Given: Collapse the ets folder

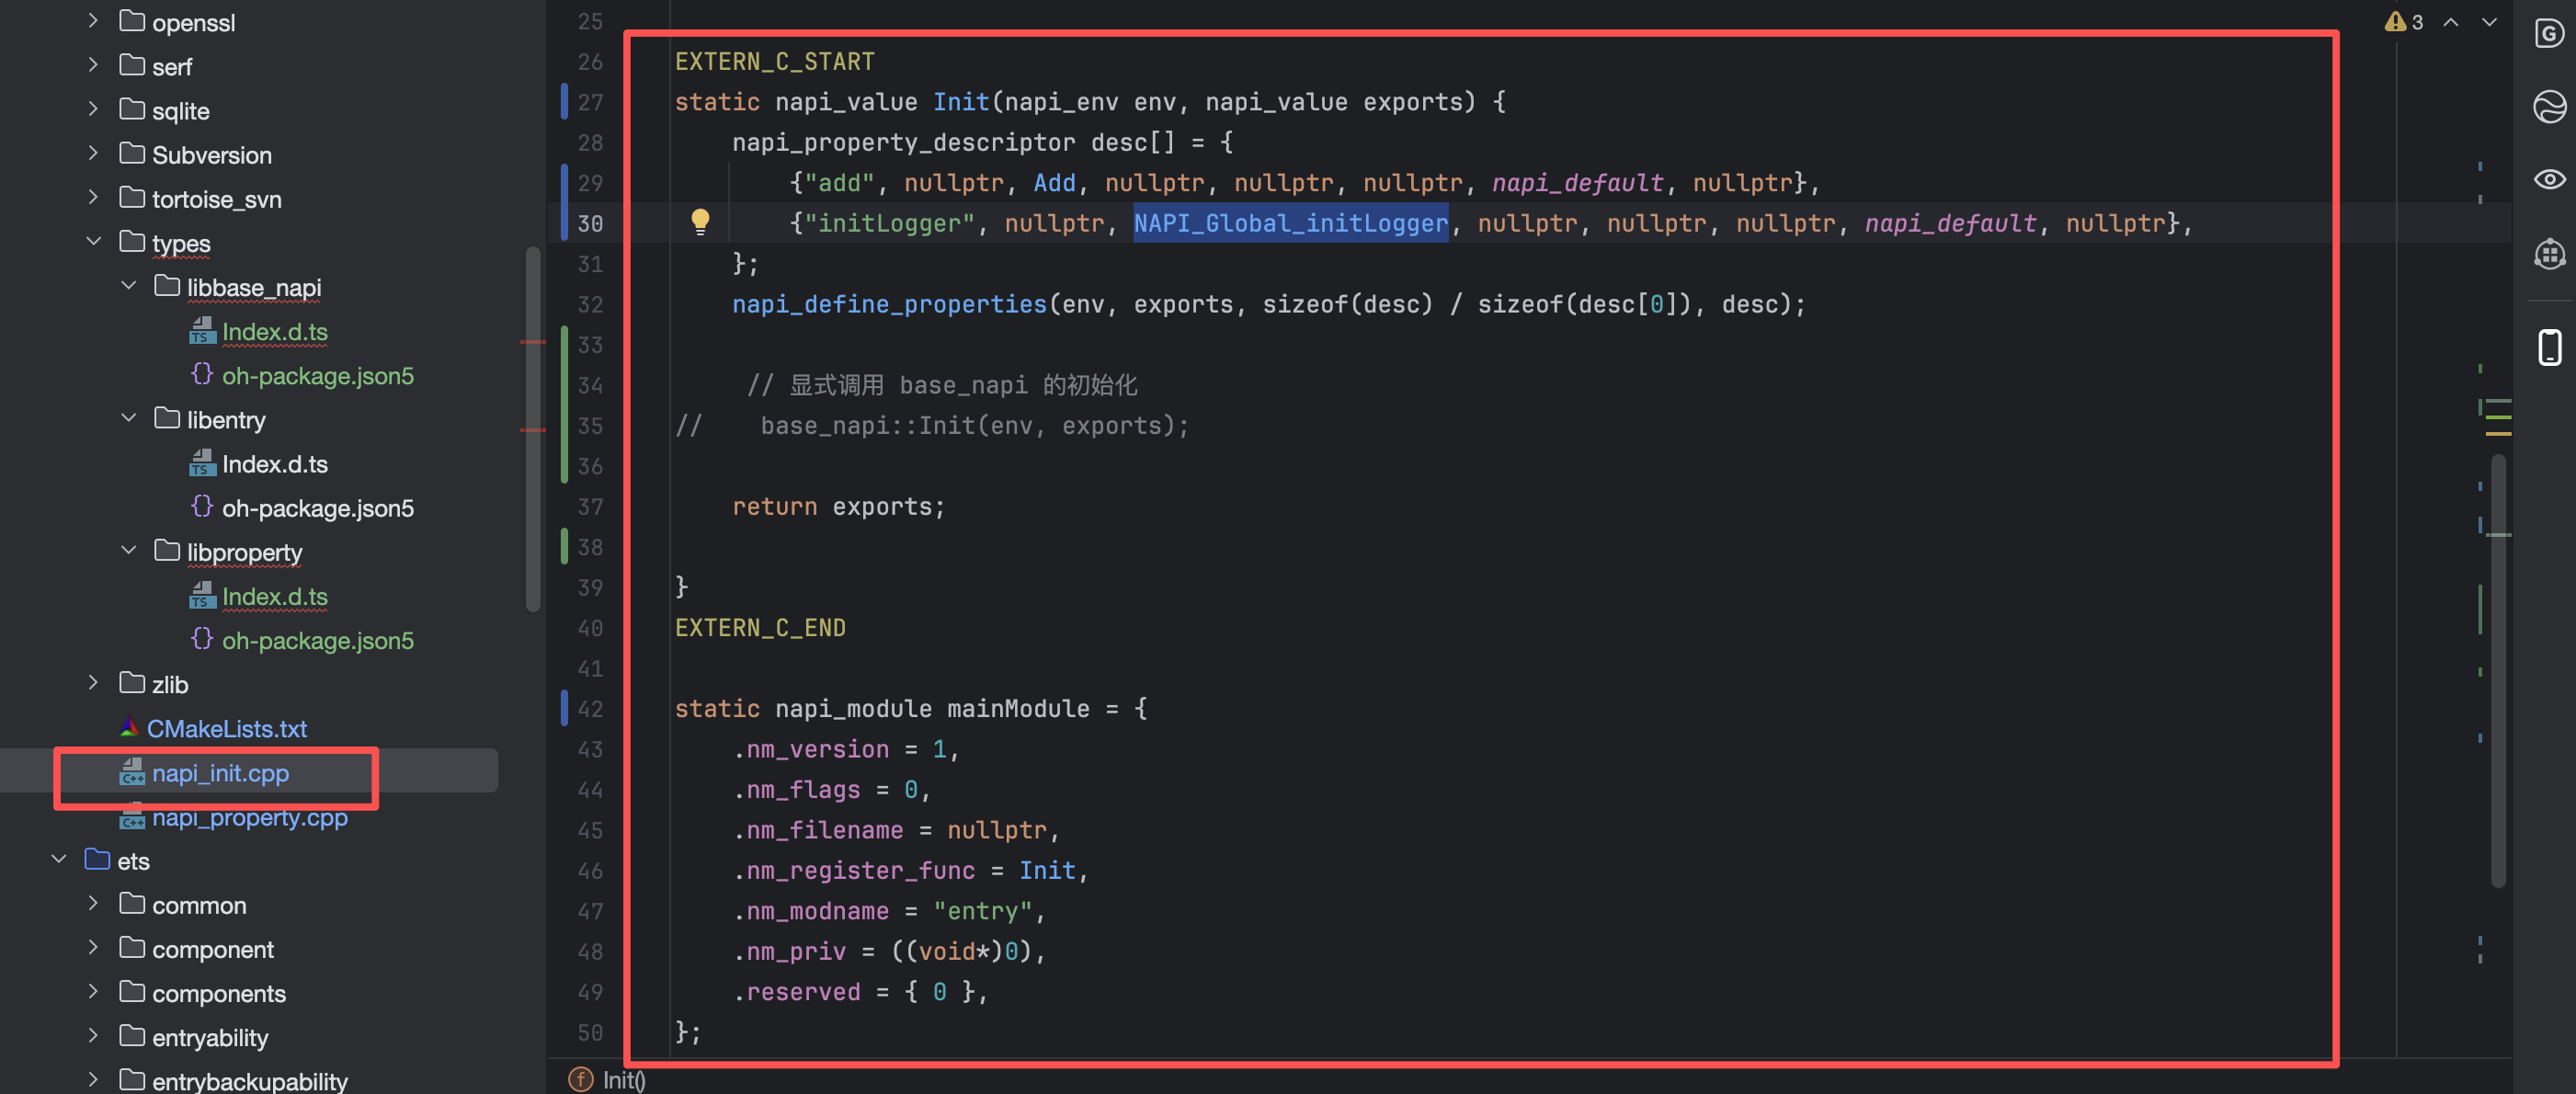Looking at the screenshot, I should (x=59, y=859).
